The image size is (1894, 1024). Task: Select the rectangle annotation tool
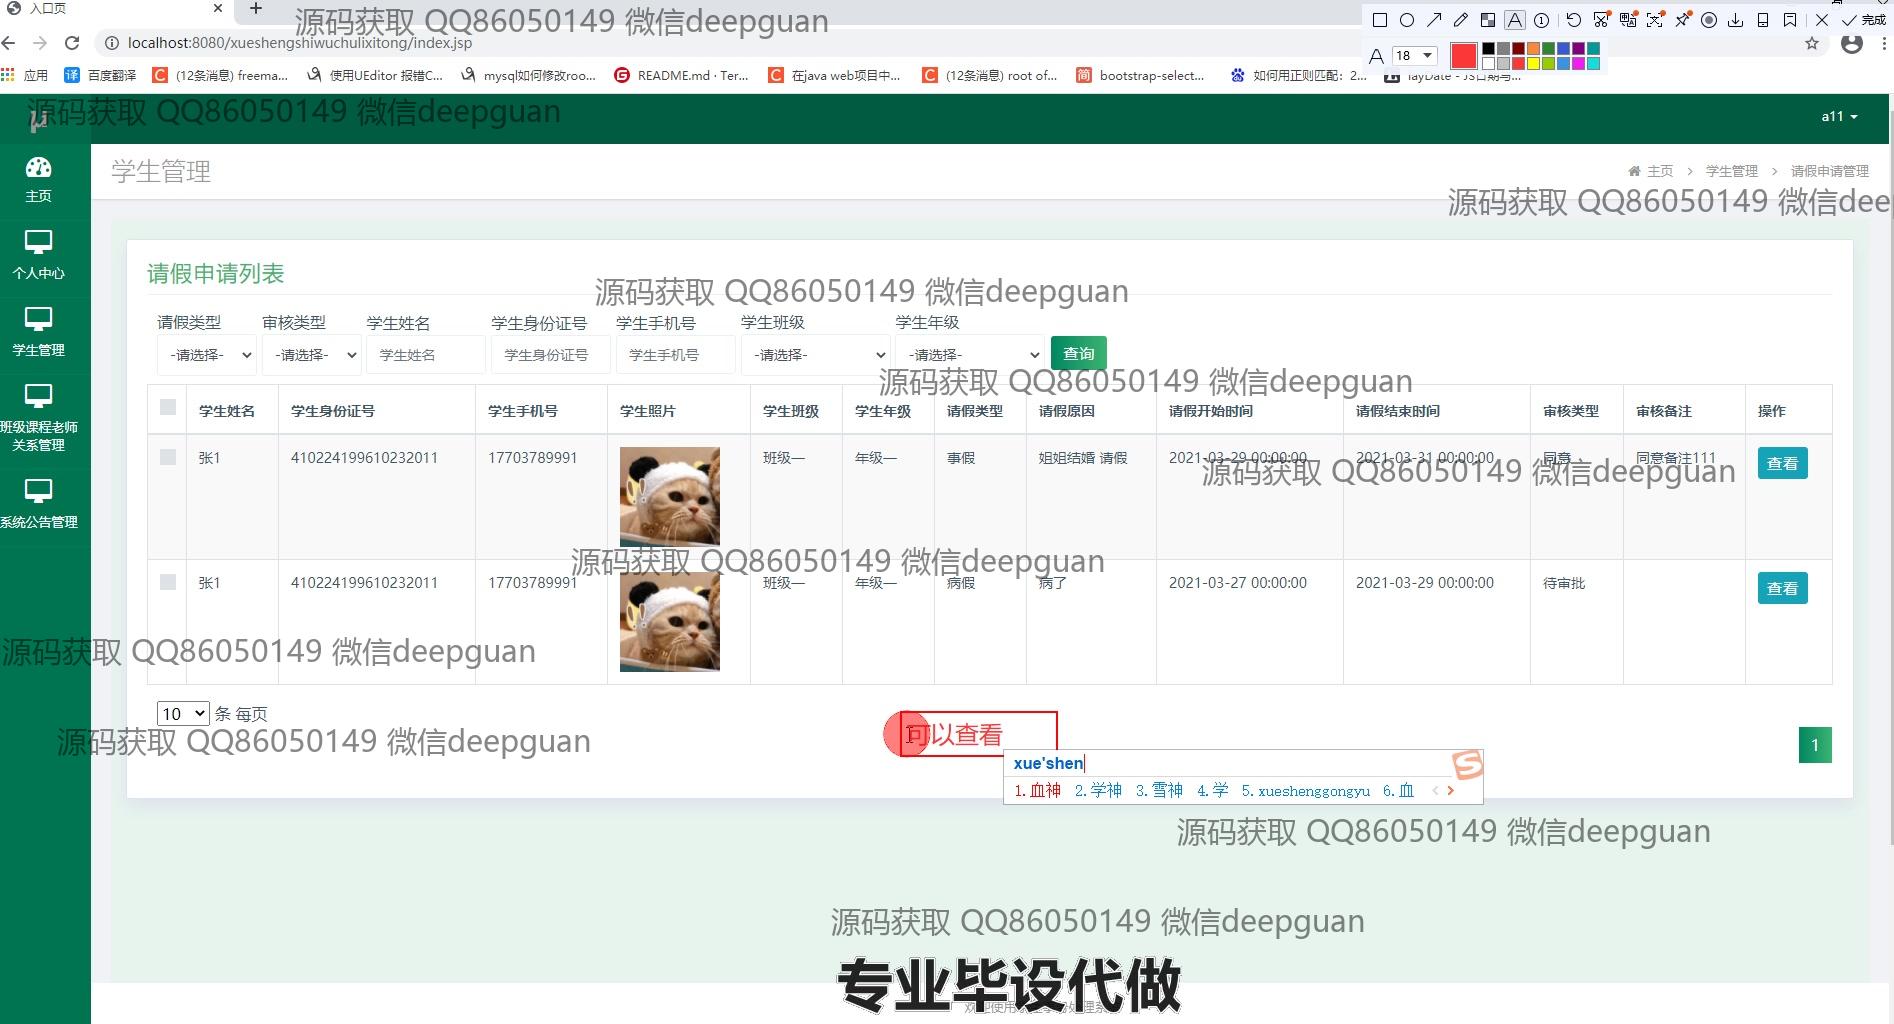(1380, 20)
